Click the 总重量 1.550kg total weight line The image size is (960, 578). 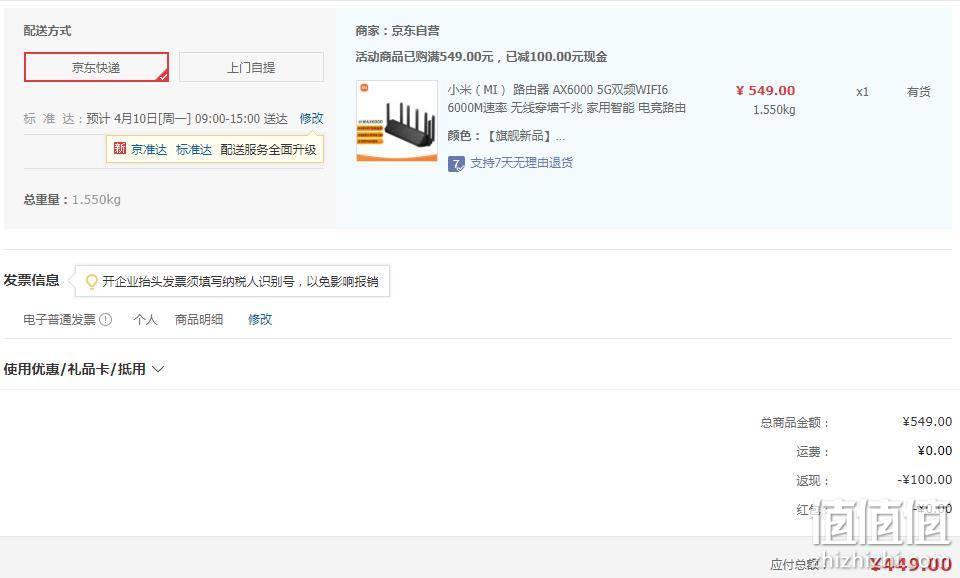tap(72, 200)
